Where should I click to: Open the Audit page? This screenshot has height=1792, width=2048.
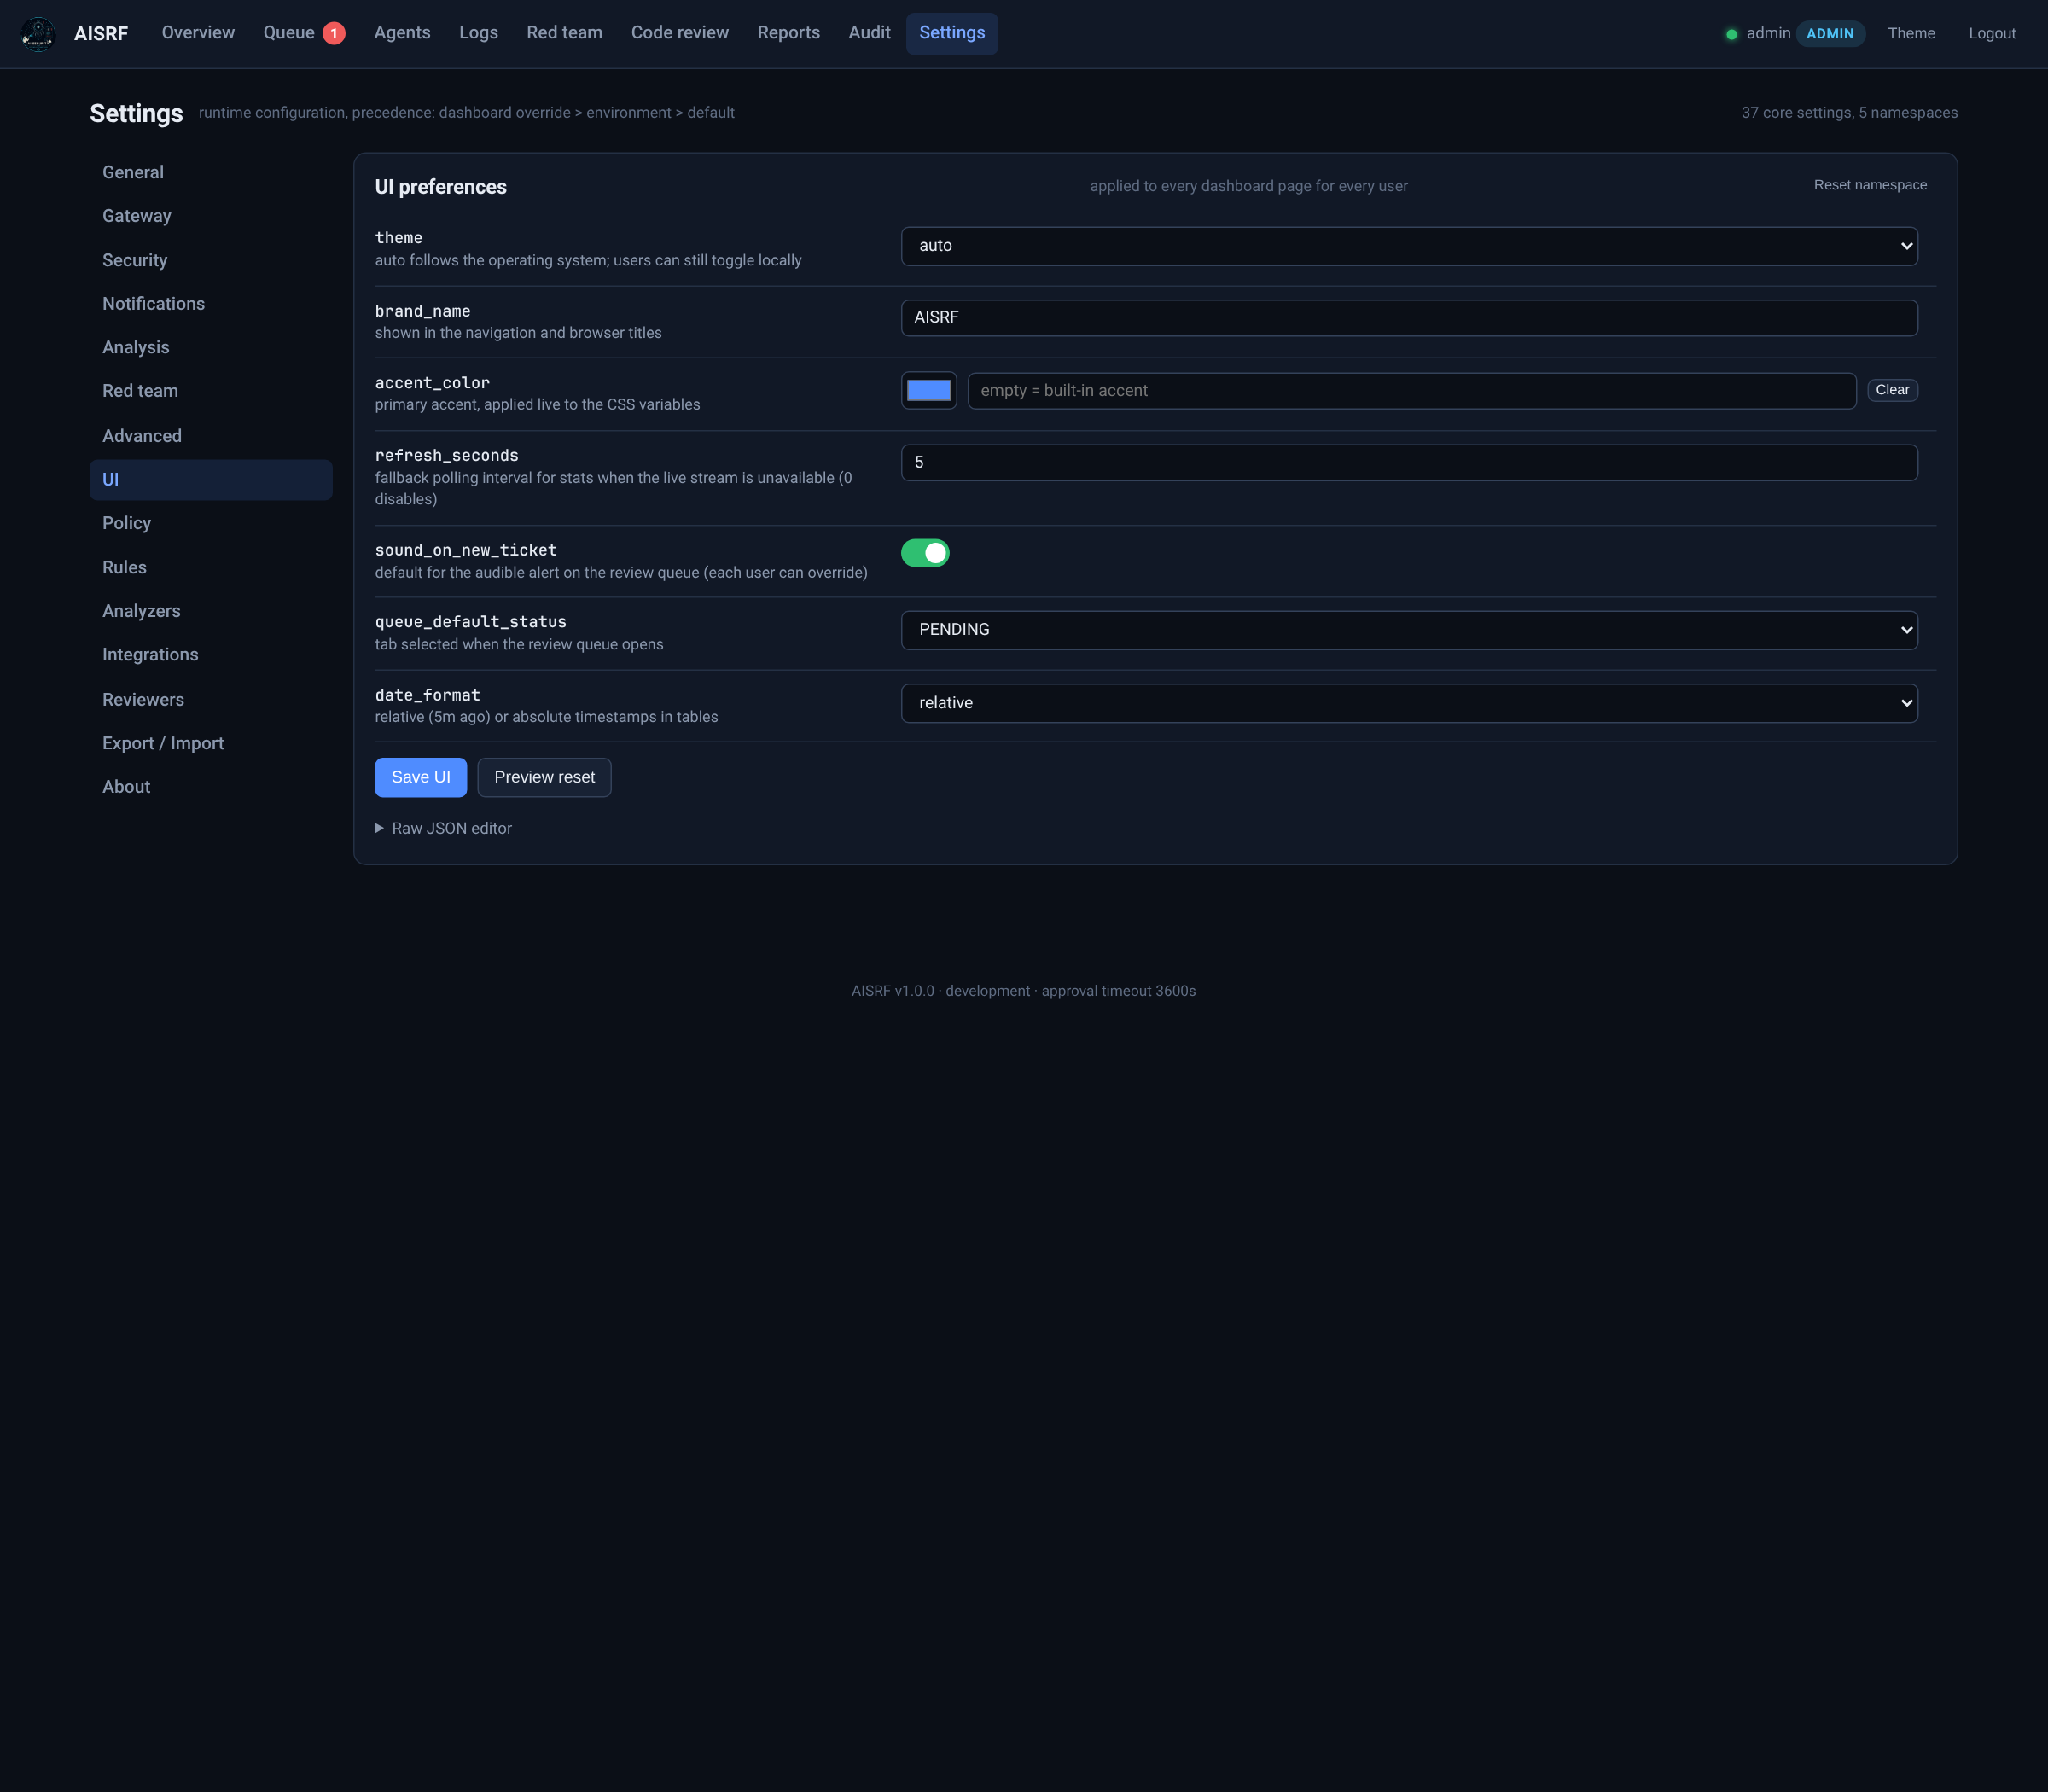click(x=869, y=33)
